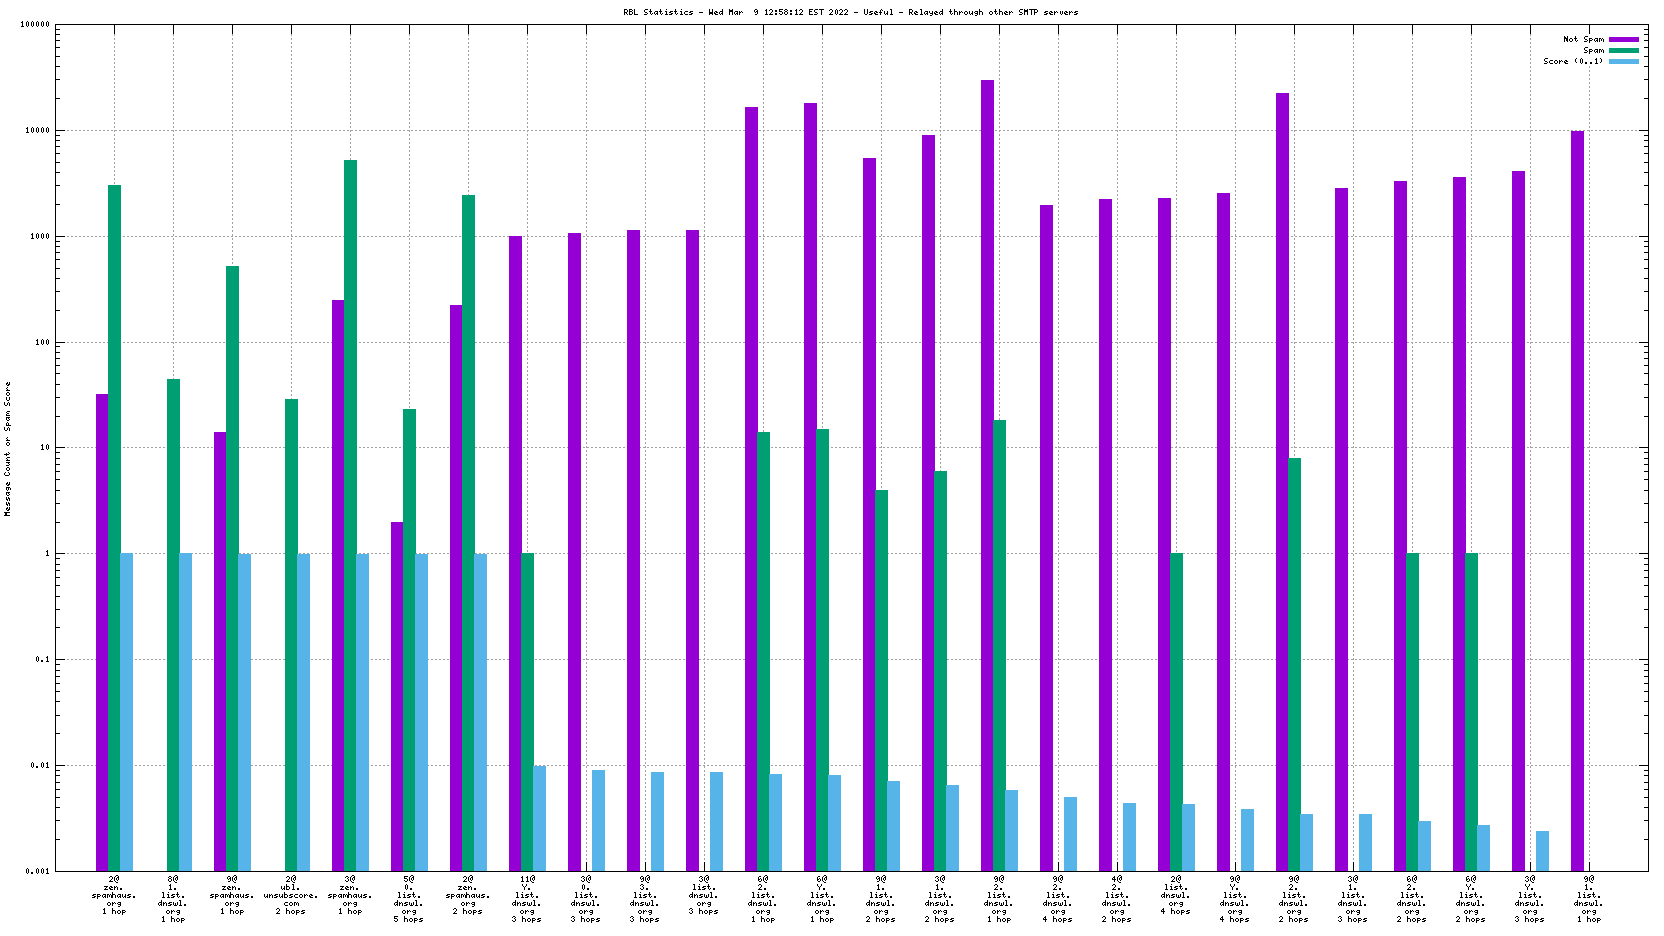Click the rightmost purple bar in the chart
The image size is (1664, 936).
tap(1577, 500)
